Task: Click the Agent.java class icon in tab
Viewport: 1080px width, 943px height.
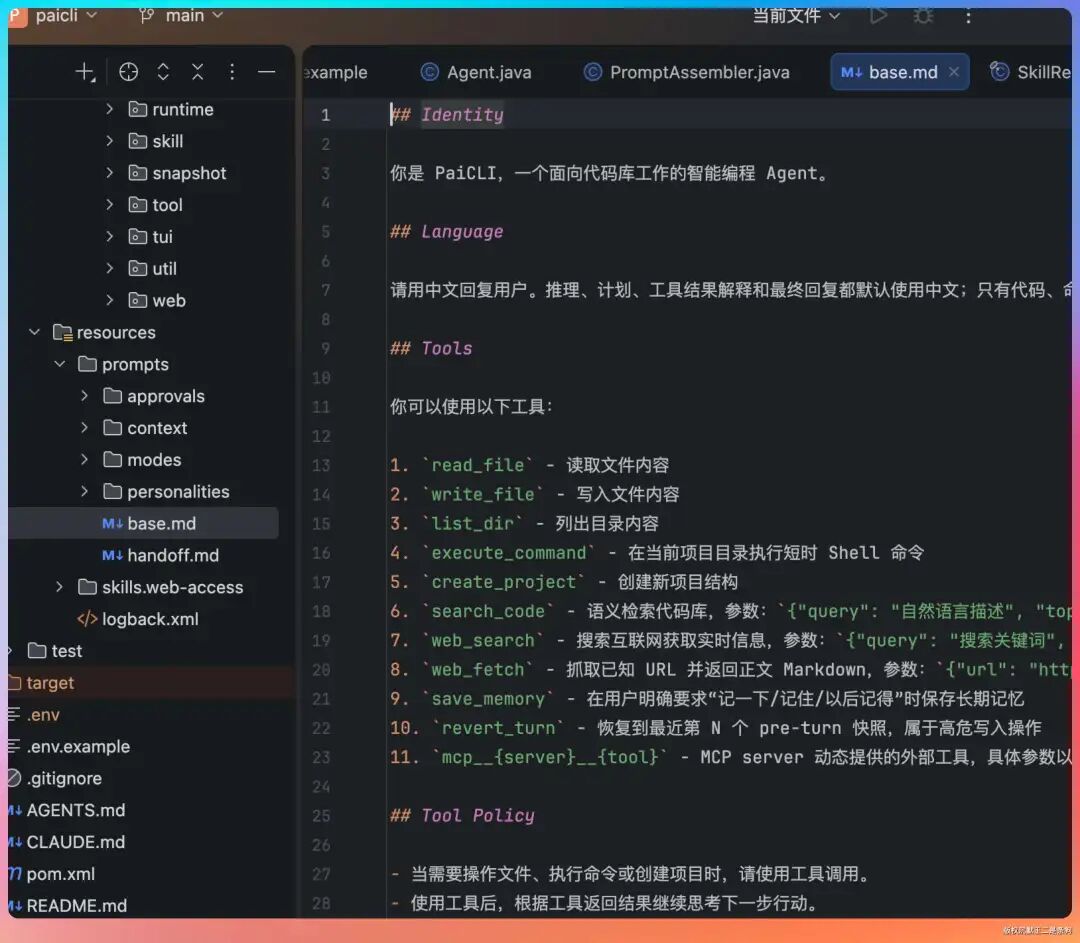Action: (430, 72)
